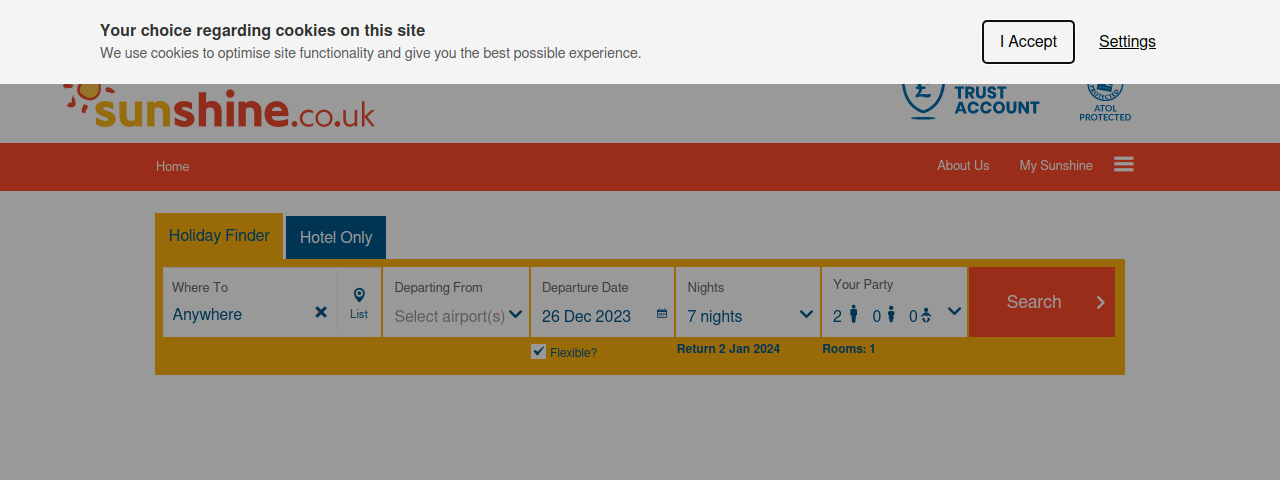Viewport: 1280px width, 480px height.
Task: Go to About Us in navigation bar
Action: pos(963,166)
